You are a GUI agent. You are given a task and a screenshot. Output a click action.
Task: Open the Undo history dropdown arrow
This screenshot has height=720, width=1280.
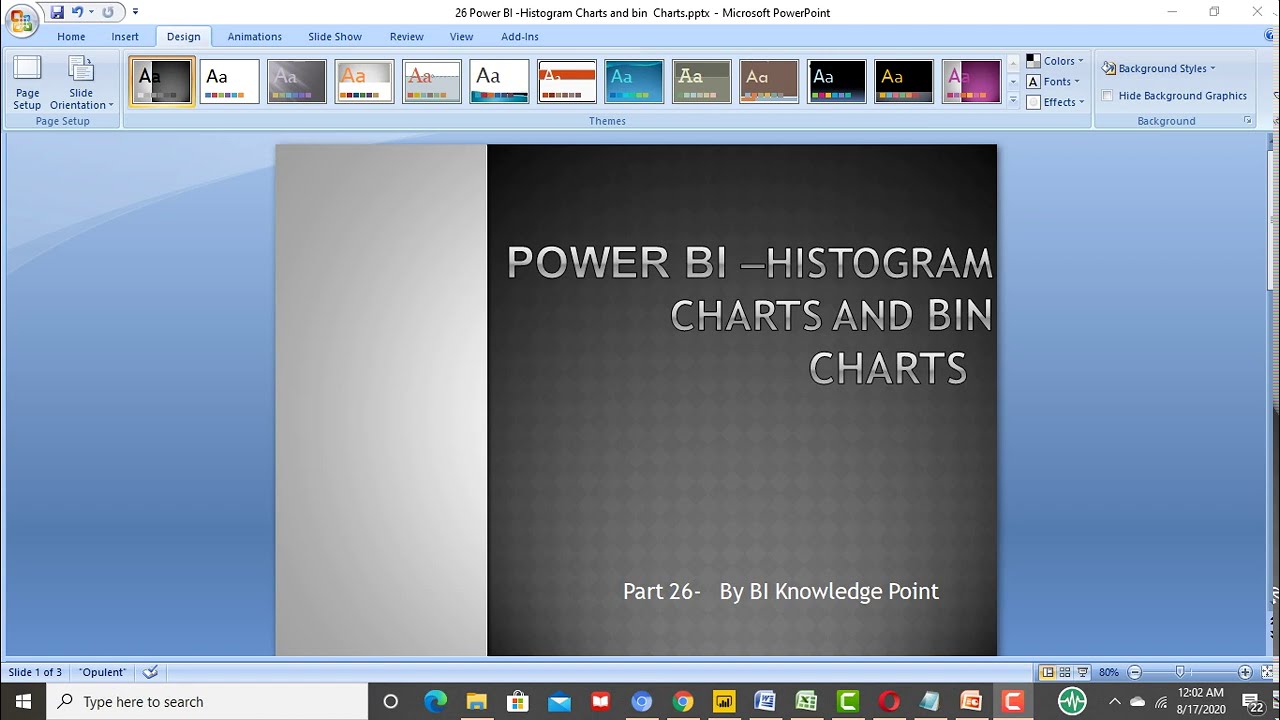point(91,12)
